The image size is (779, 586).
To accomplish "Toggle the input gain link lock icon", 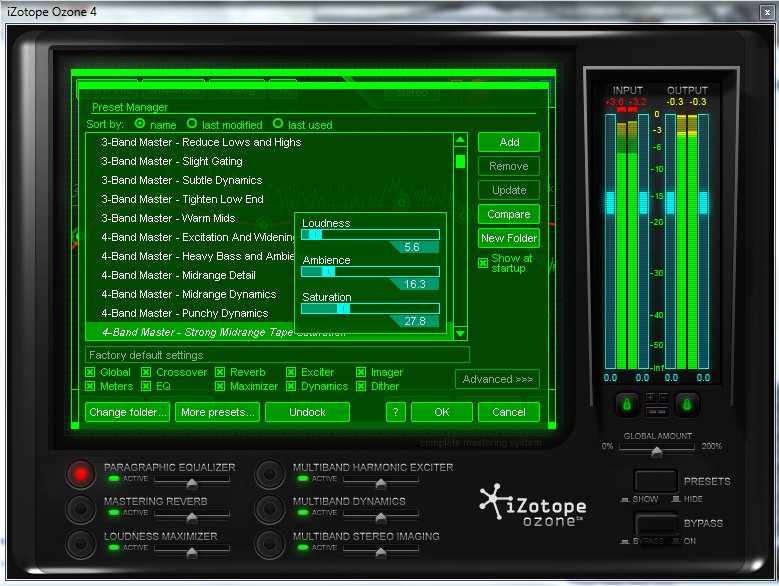I will pyautogui.click(x=627, y=405).
